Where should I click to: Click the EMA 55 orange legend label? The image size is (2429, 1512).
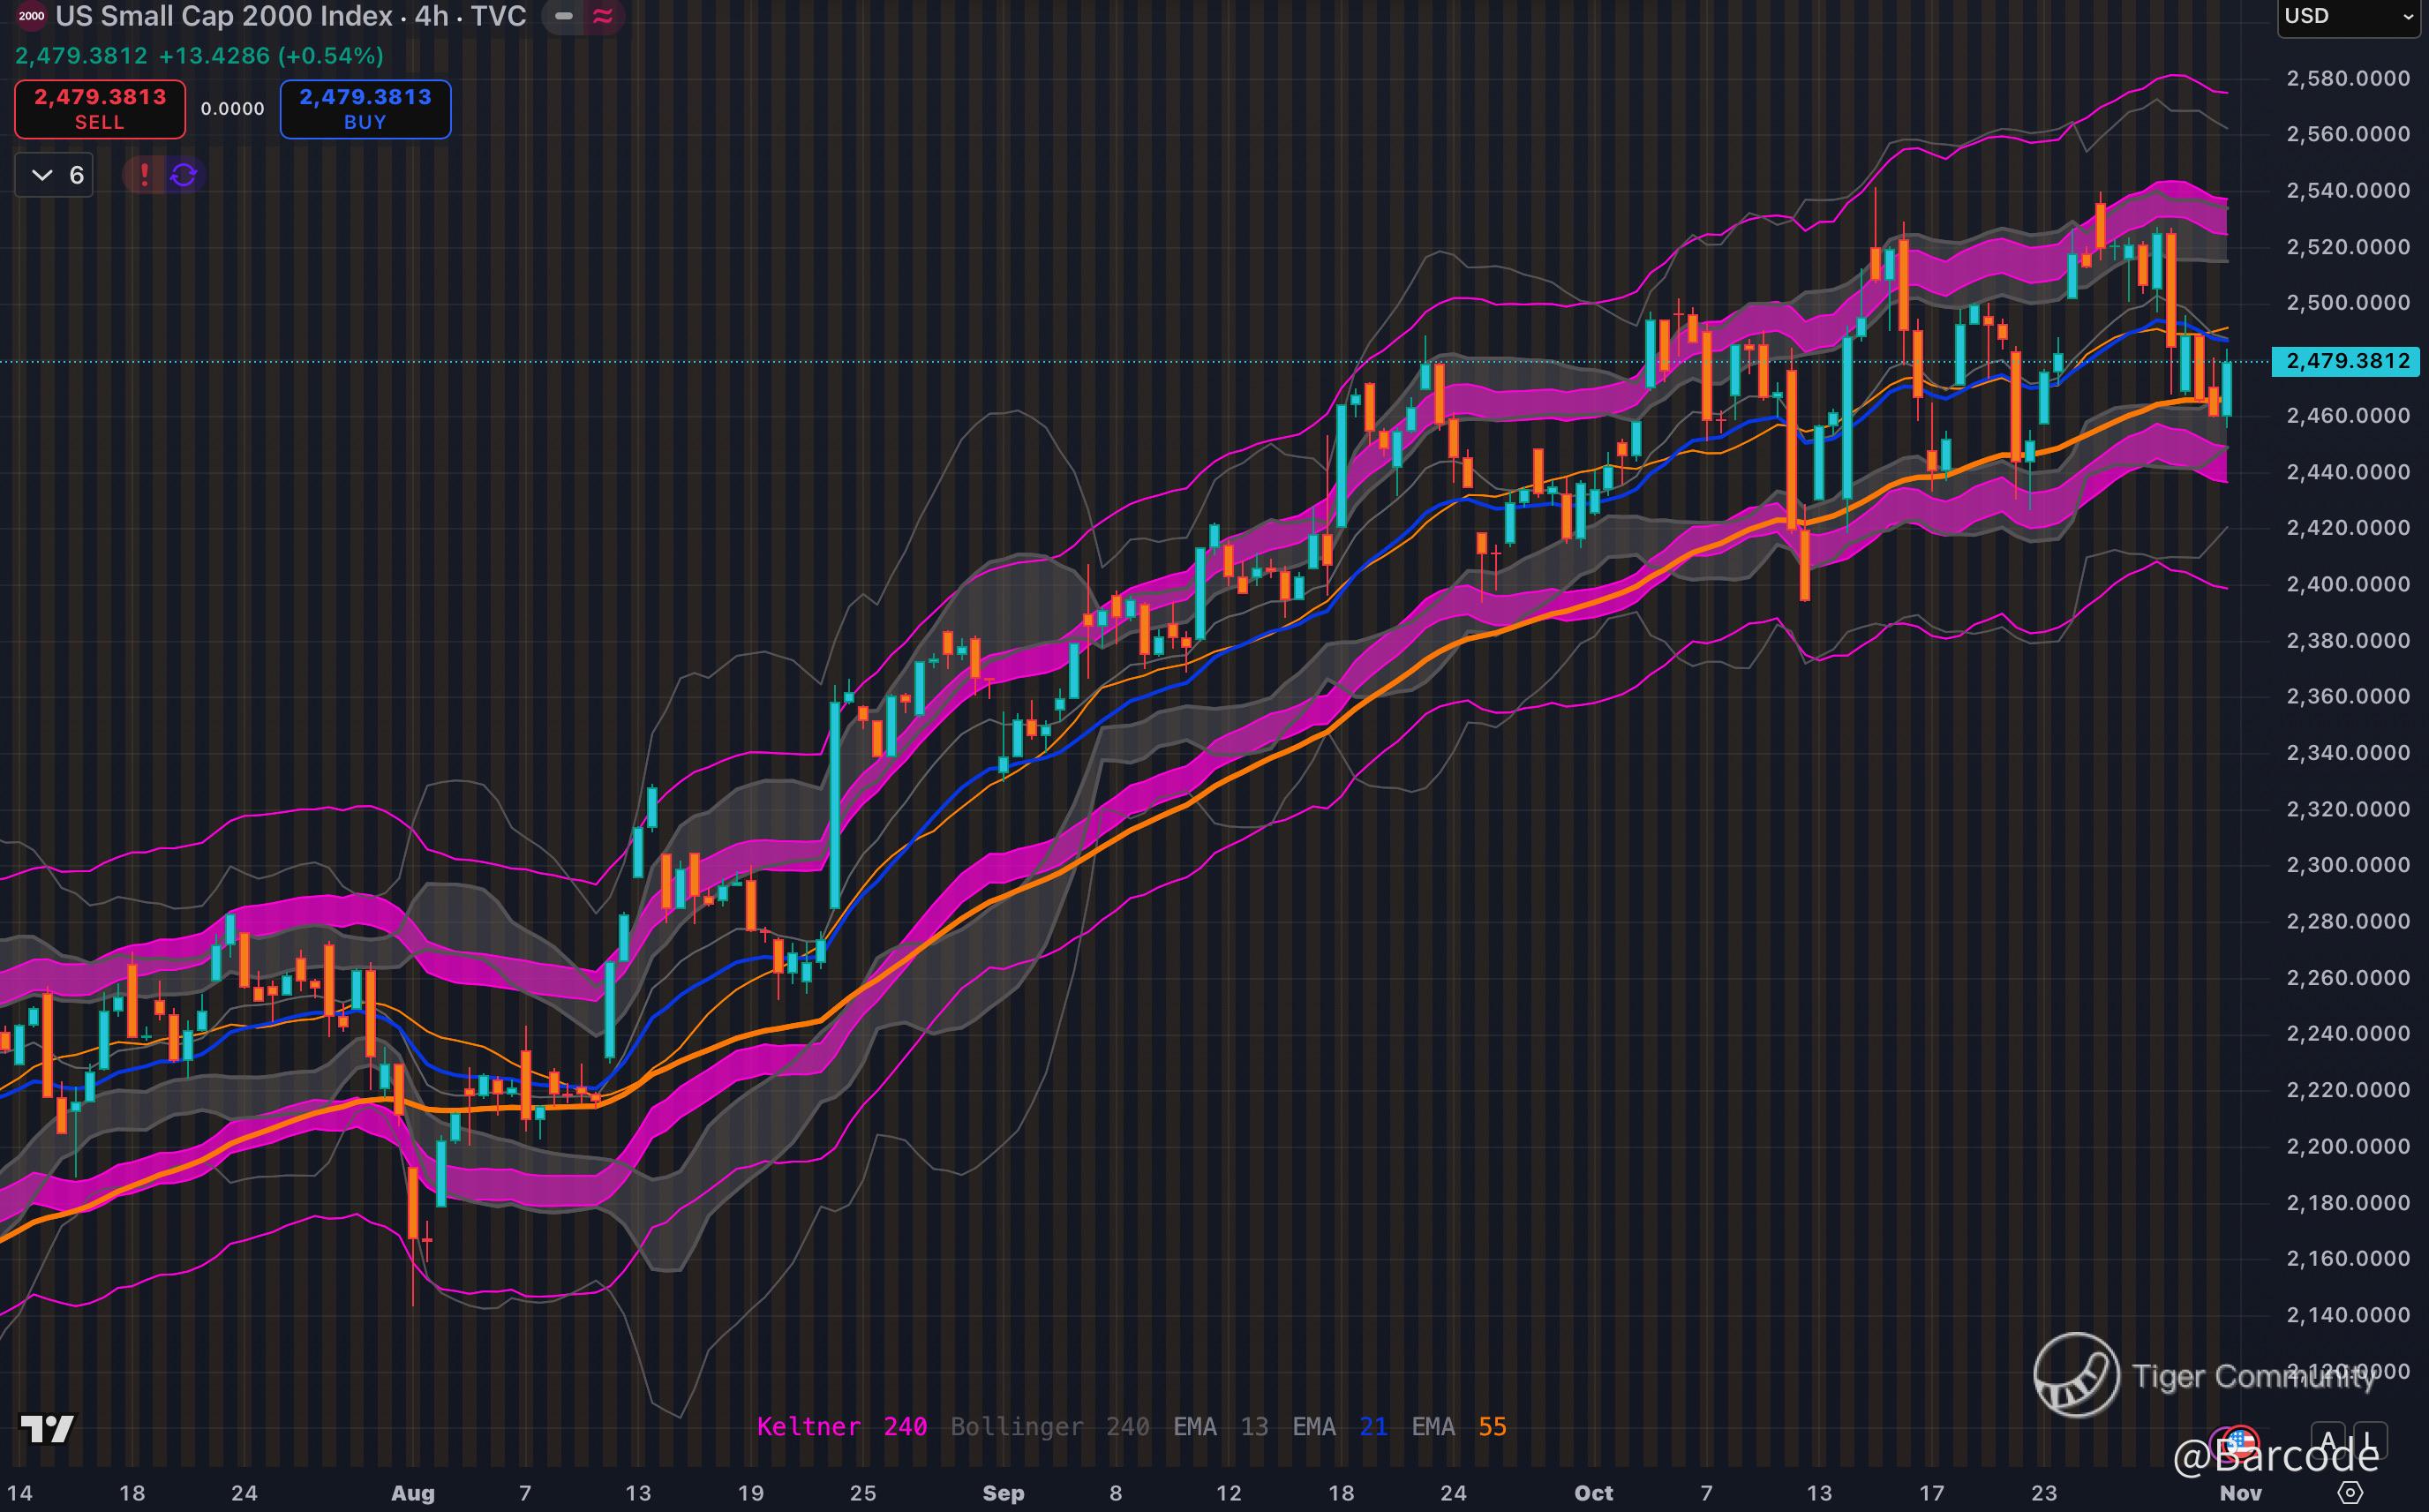(x=1458, y=1427)
